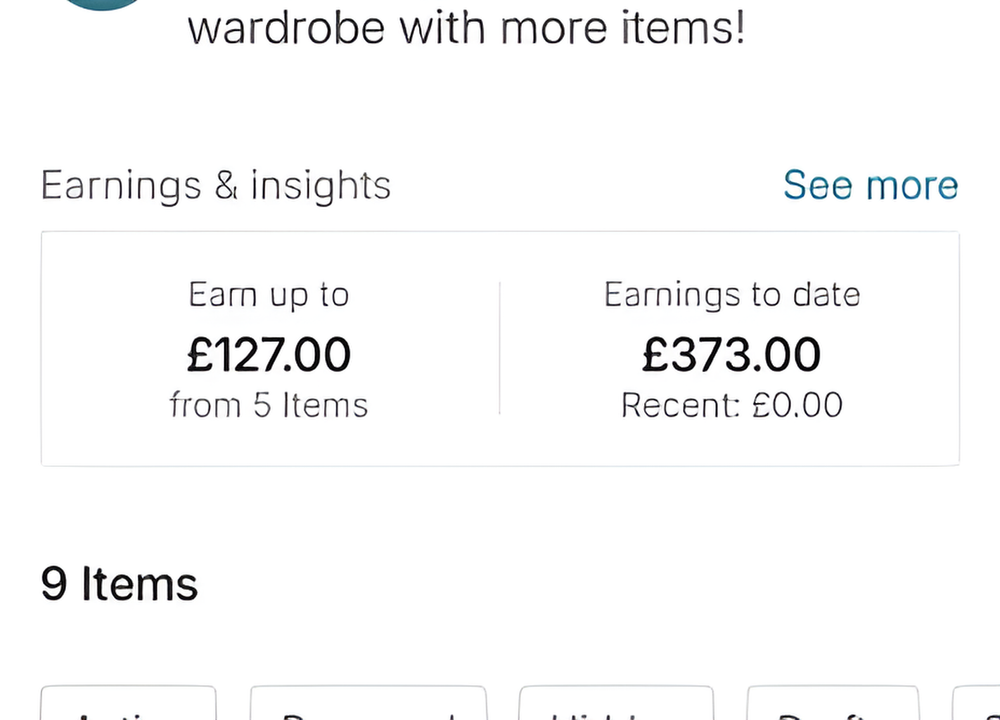The width and height of the screenshot is (1000, 720).
Task: Click the 9 Items heading
Action: click(119, 584)
